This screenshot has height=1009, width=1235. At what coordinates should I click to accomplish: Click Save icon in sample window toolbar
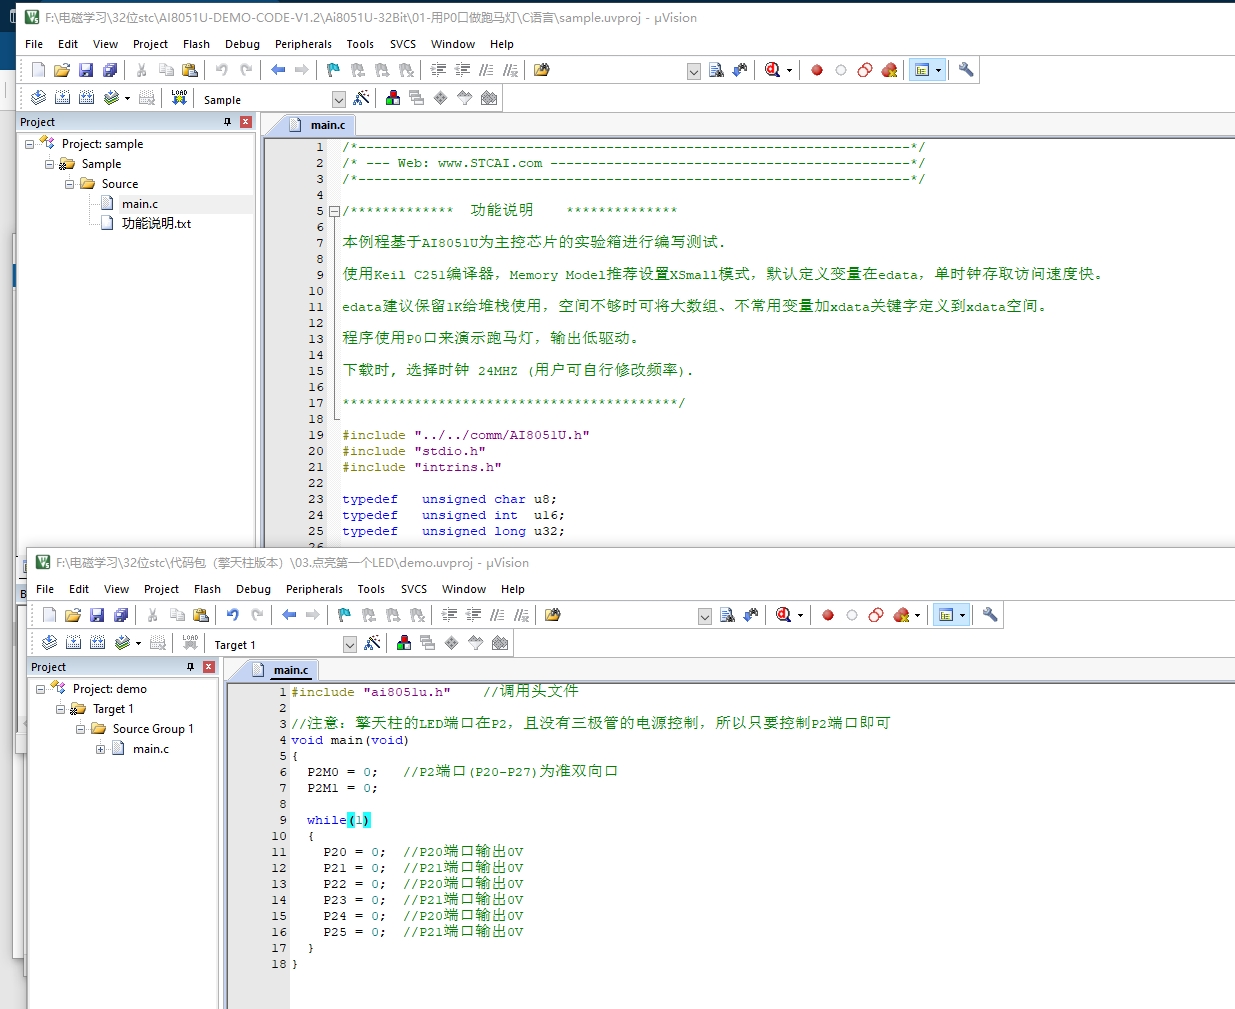click(x=86, y=70)
